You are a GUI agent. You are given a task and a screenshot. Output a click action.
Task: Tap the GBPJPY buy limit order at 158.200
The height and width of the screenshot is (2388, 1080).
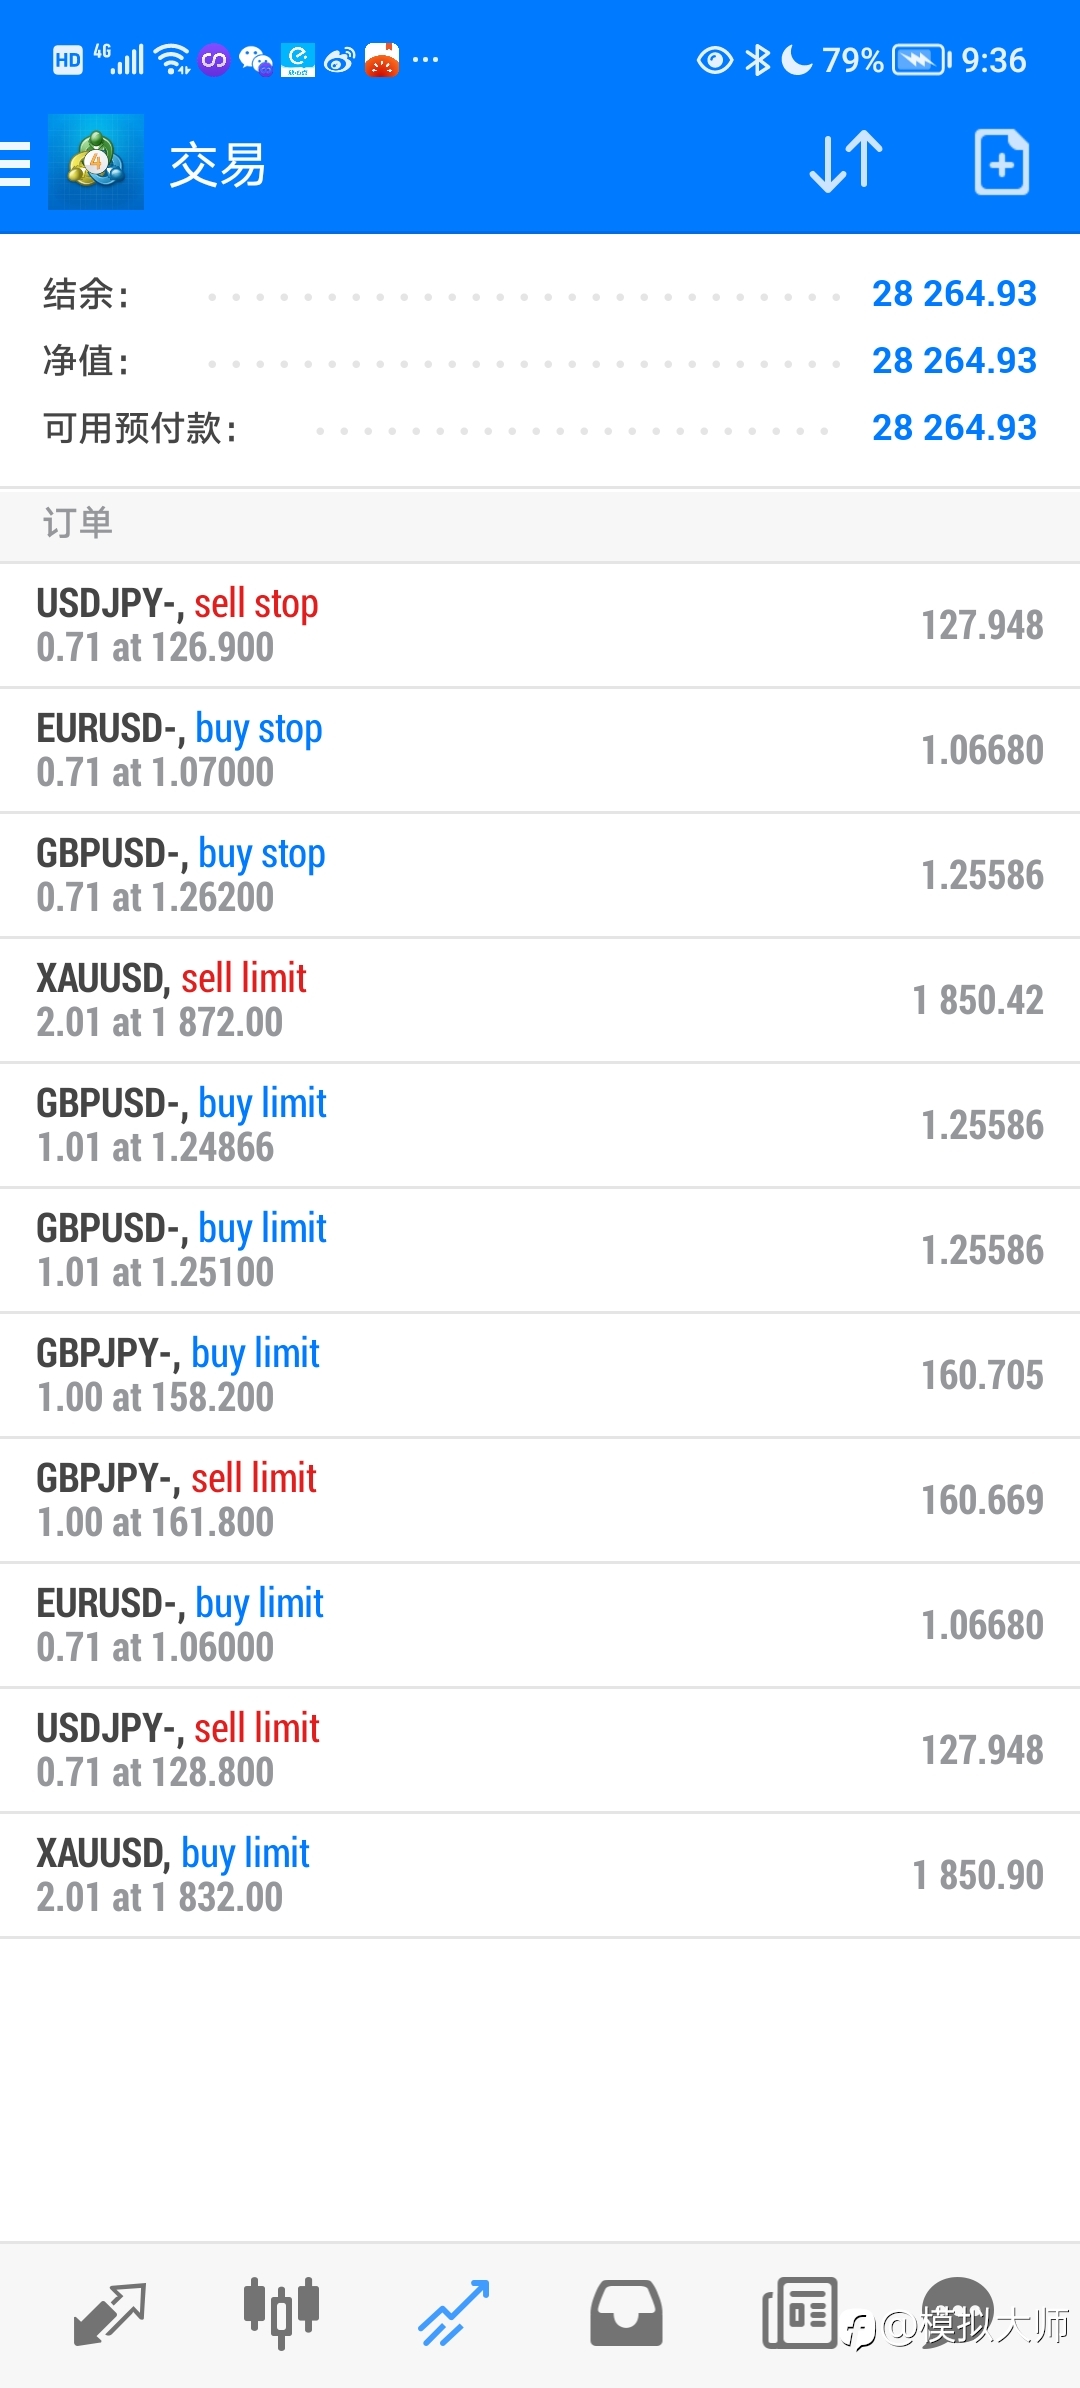pos(540,1375)
